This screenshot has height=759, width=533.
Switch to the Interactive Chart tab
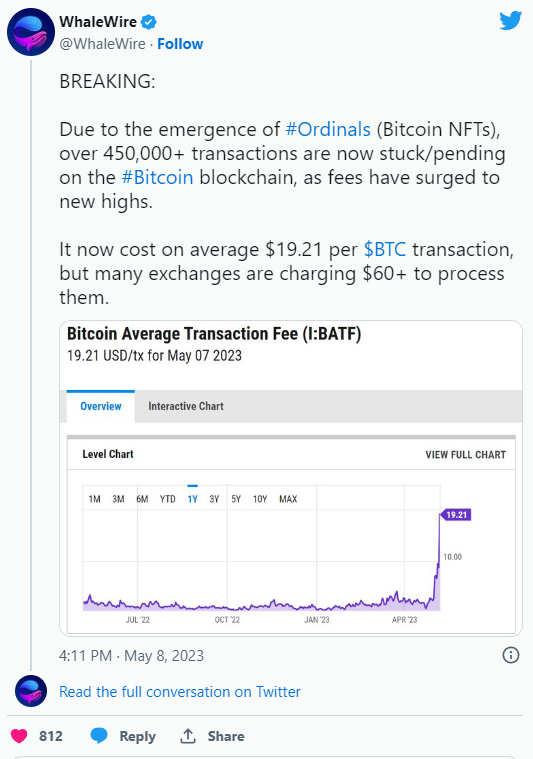186,406
